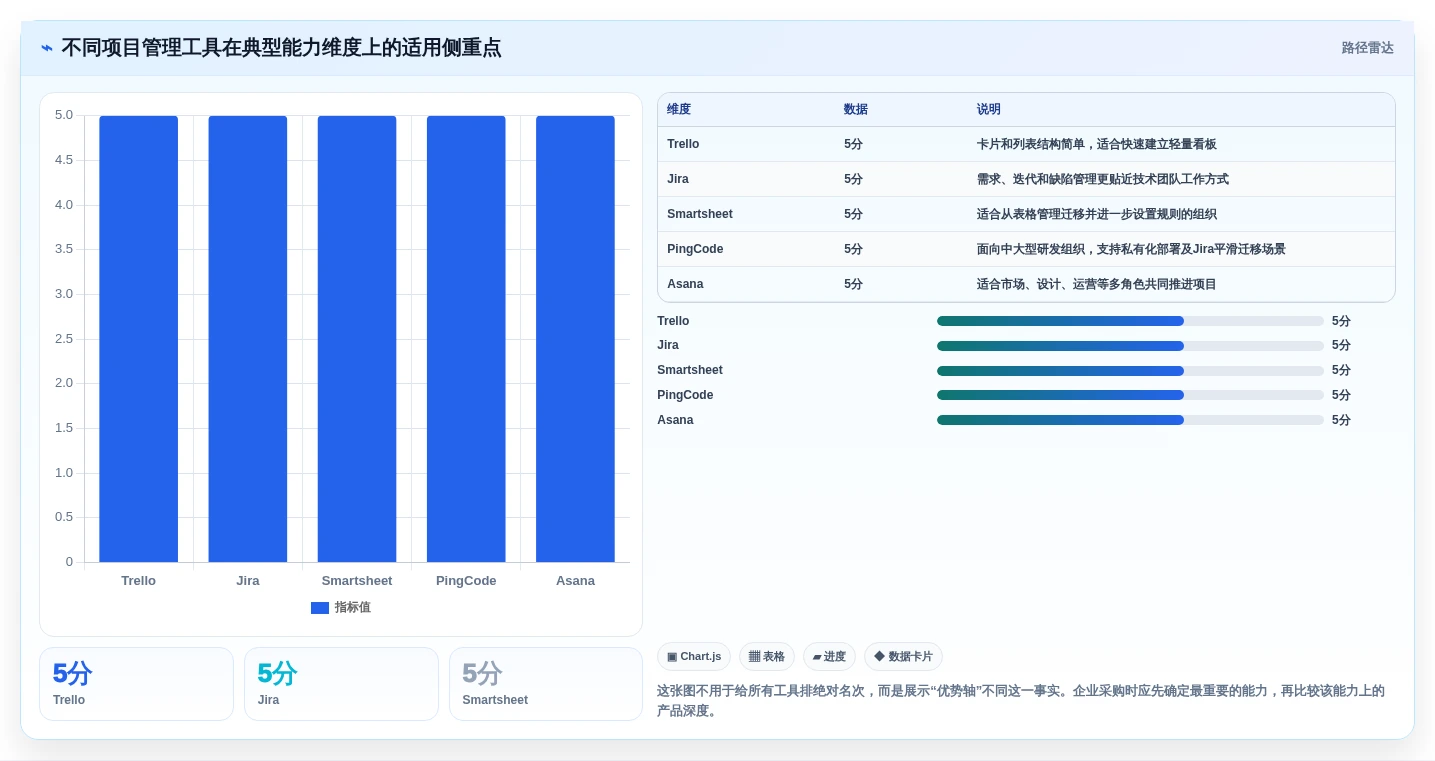The width and height of the screenshot is (1435, 761).
Task: Click the 数据 column header
Action: pos(856,110)
